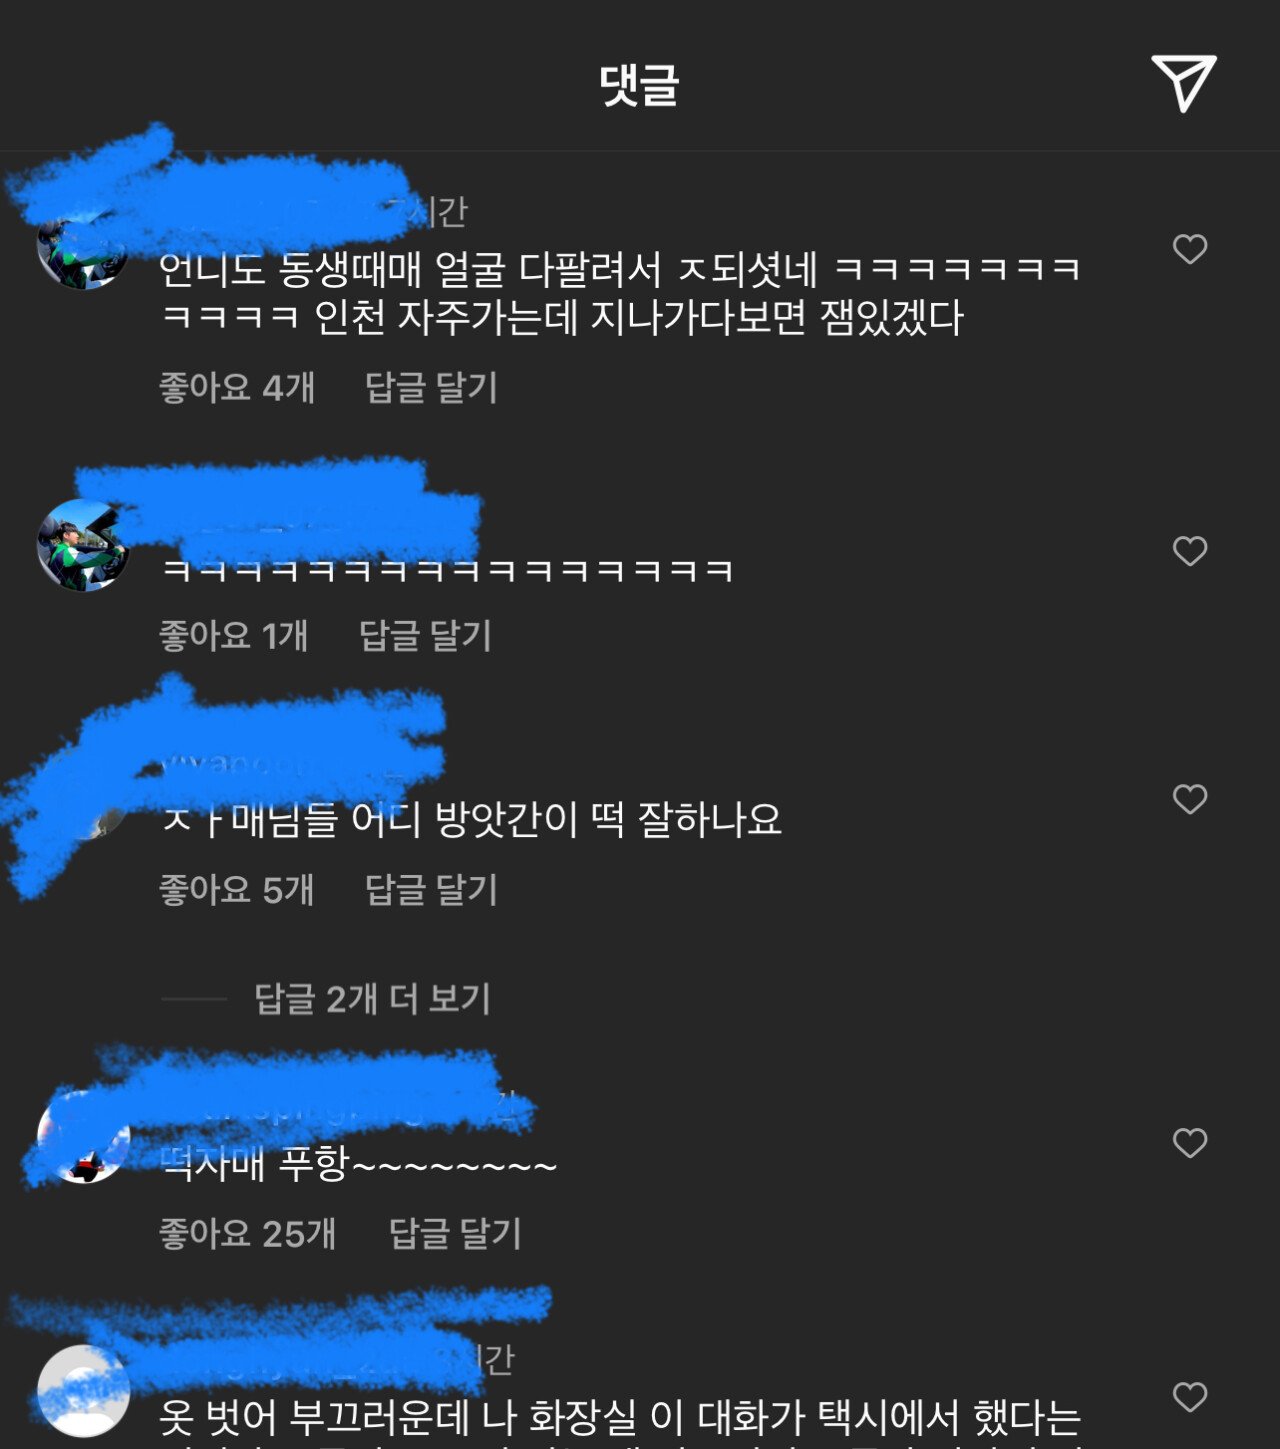Heart the 옷 벗어 부끄러운데 comment

tap(1190, 1397)
